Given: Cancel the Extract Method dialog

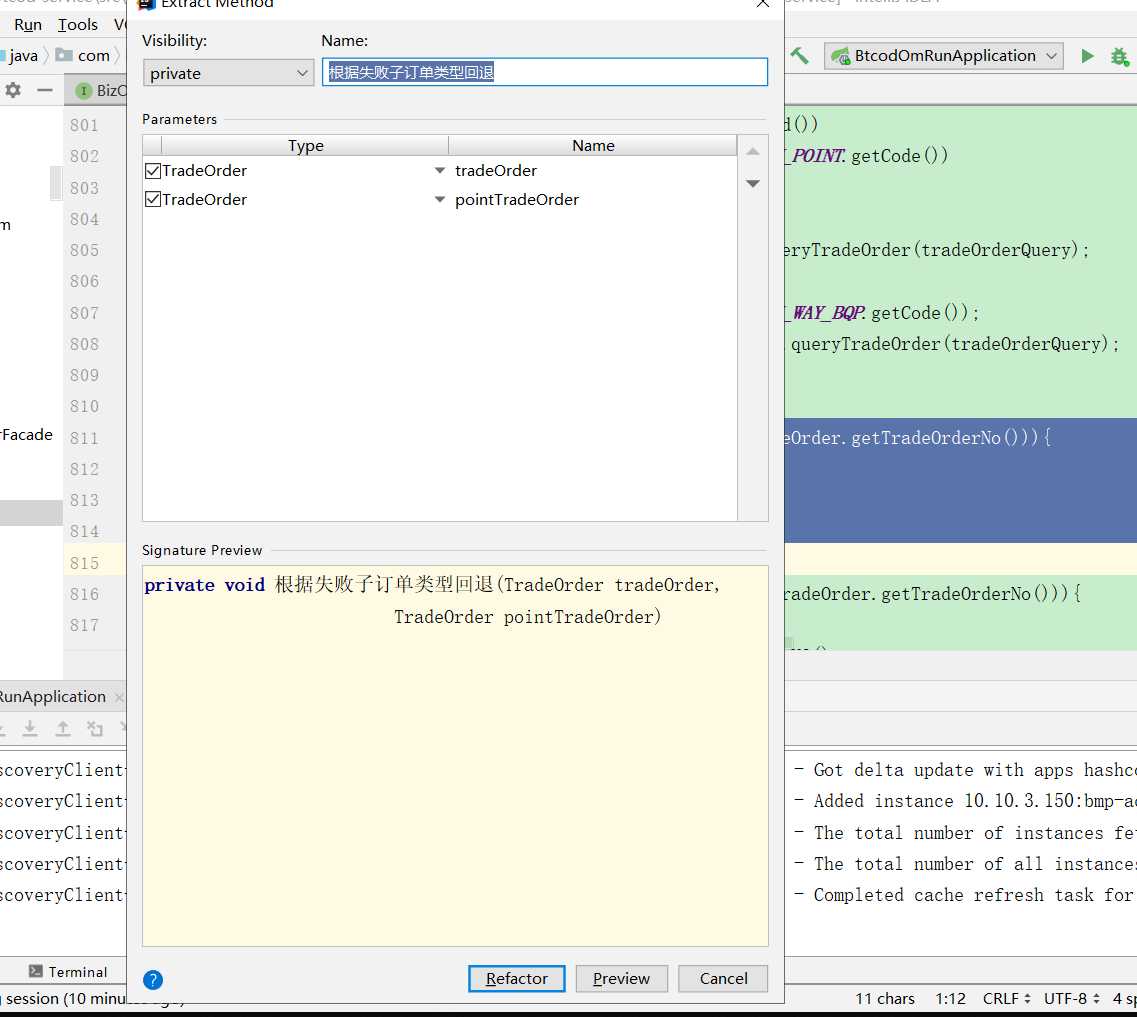Looking at the screenshot, I should (723, 978).
